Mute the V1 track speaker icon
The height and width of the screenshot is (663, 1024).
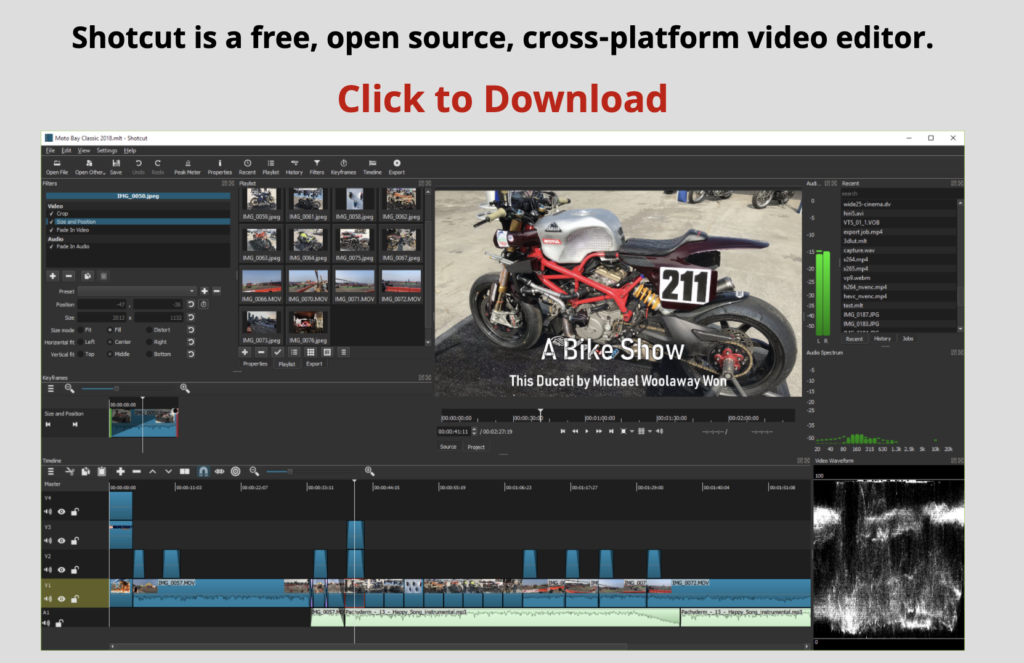point(48,598)
